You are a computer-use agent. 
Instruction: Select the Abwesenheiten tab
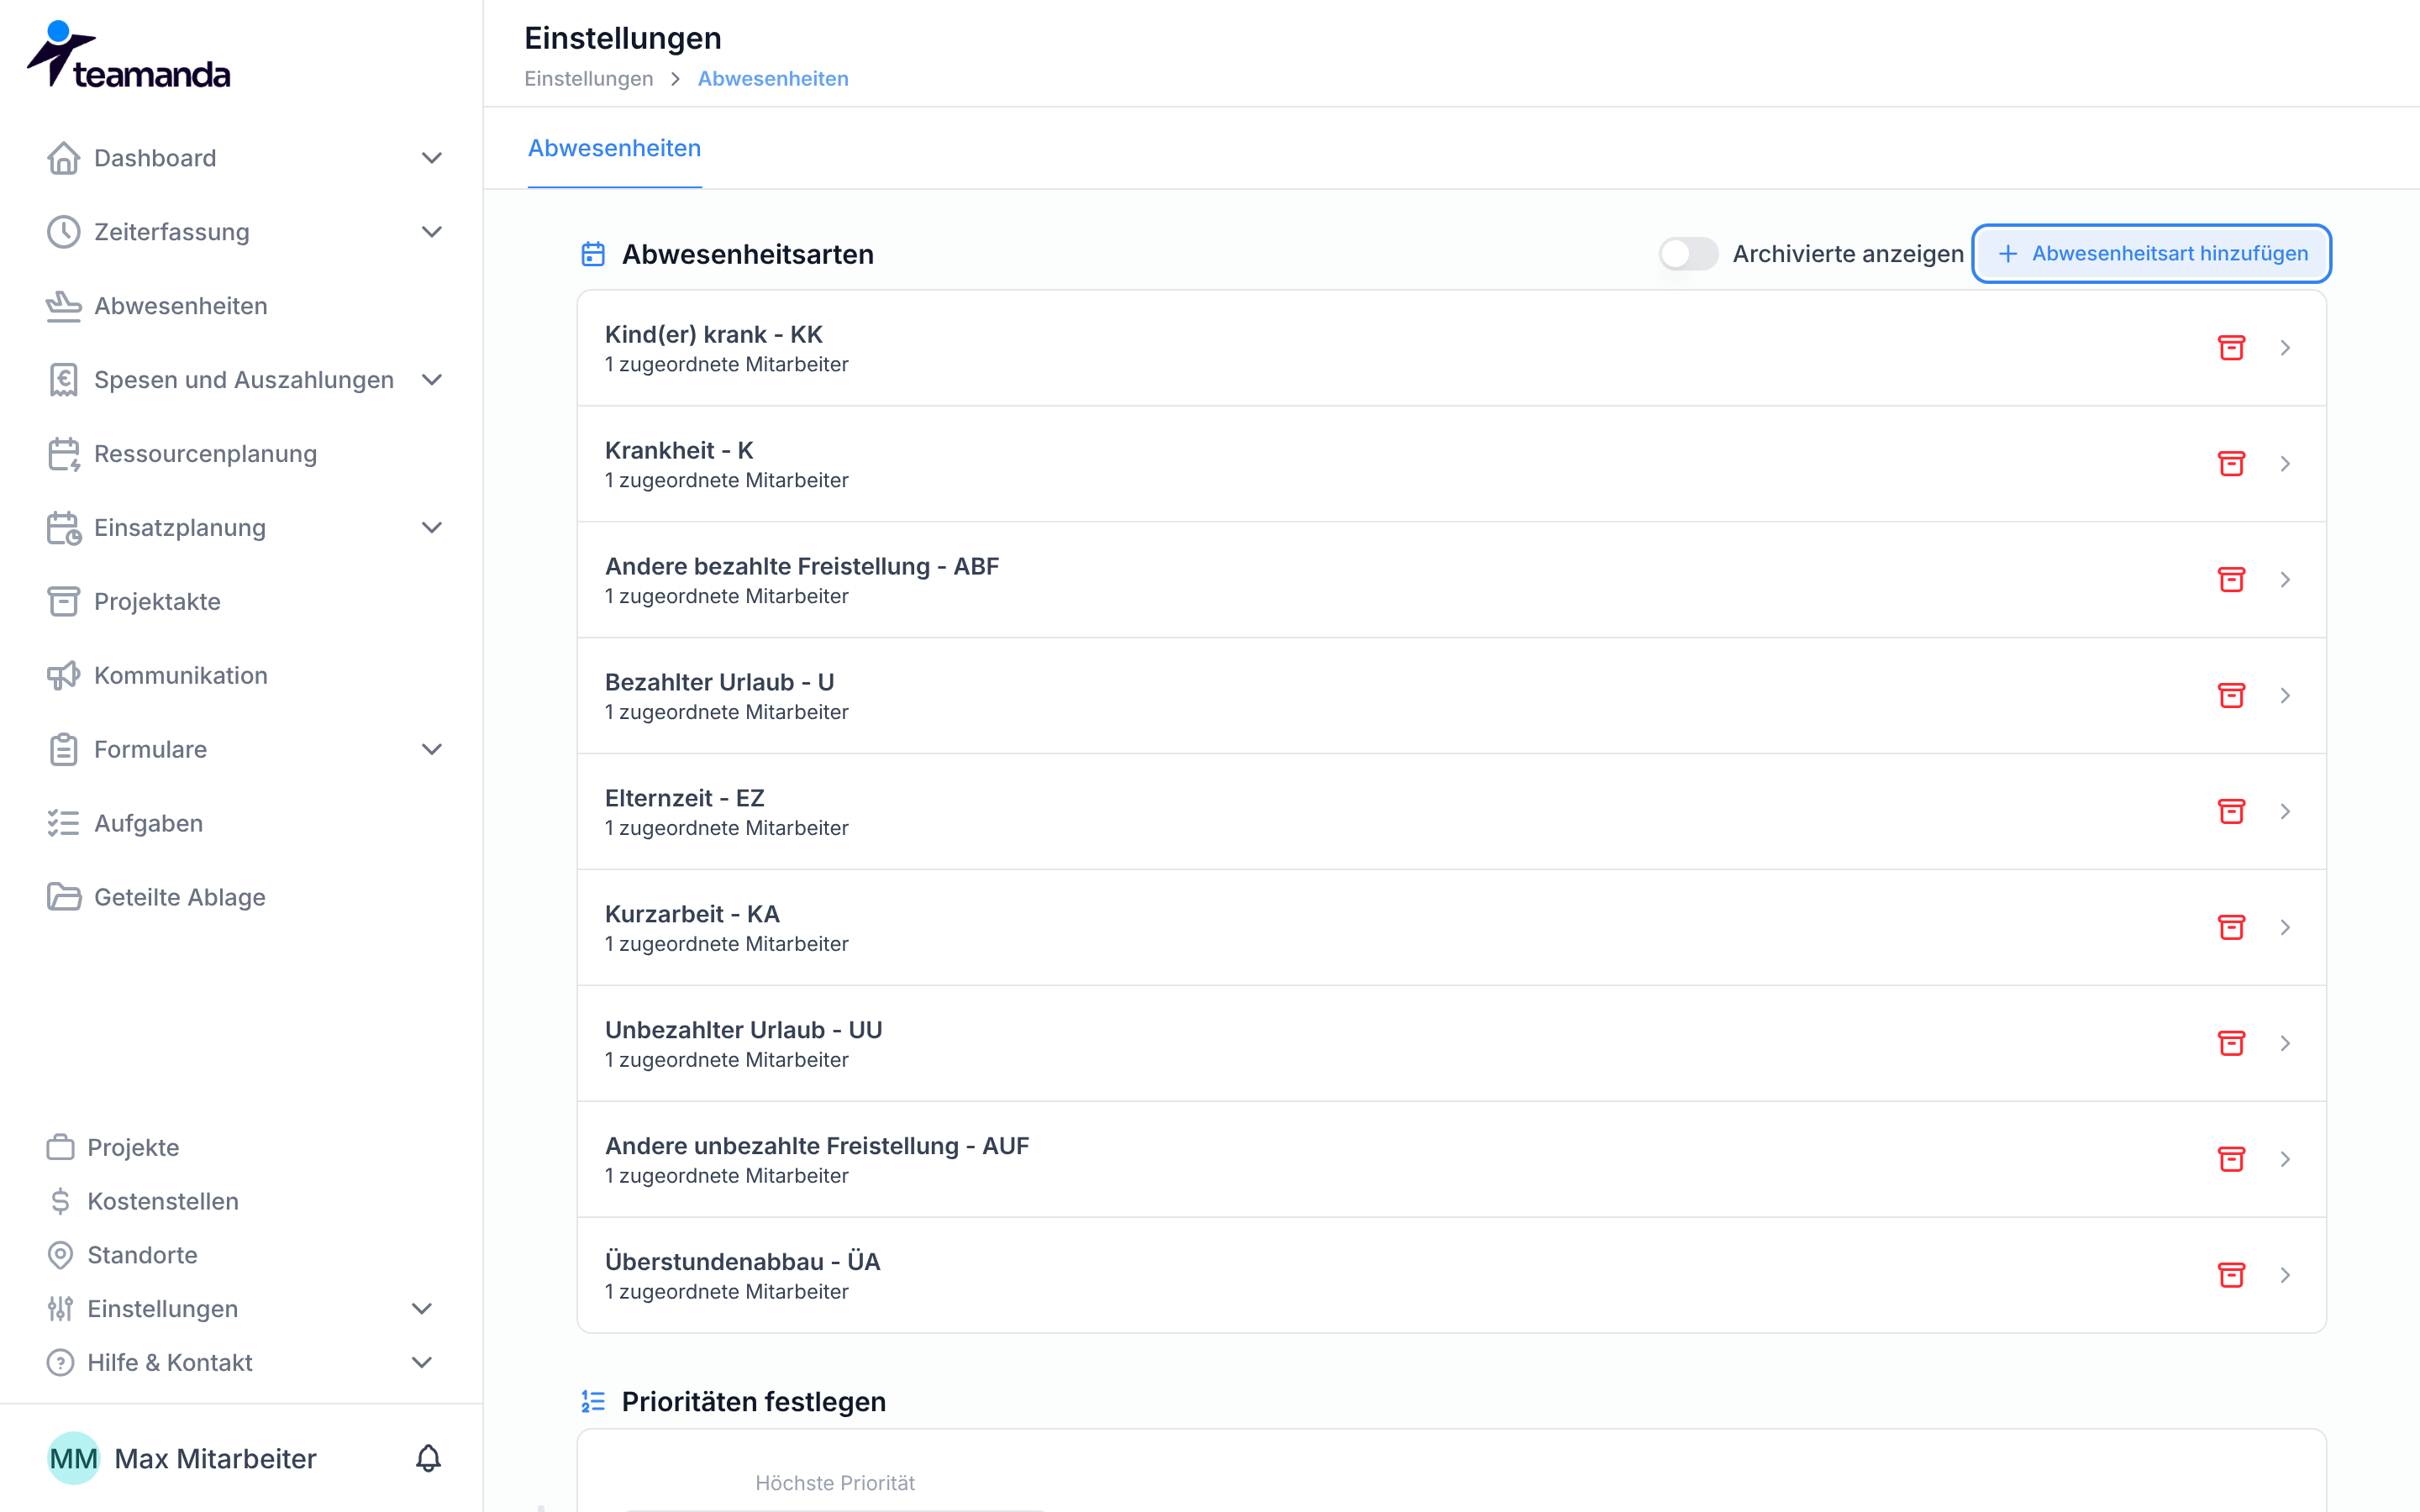point(614,149)
